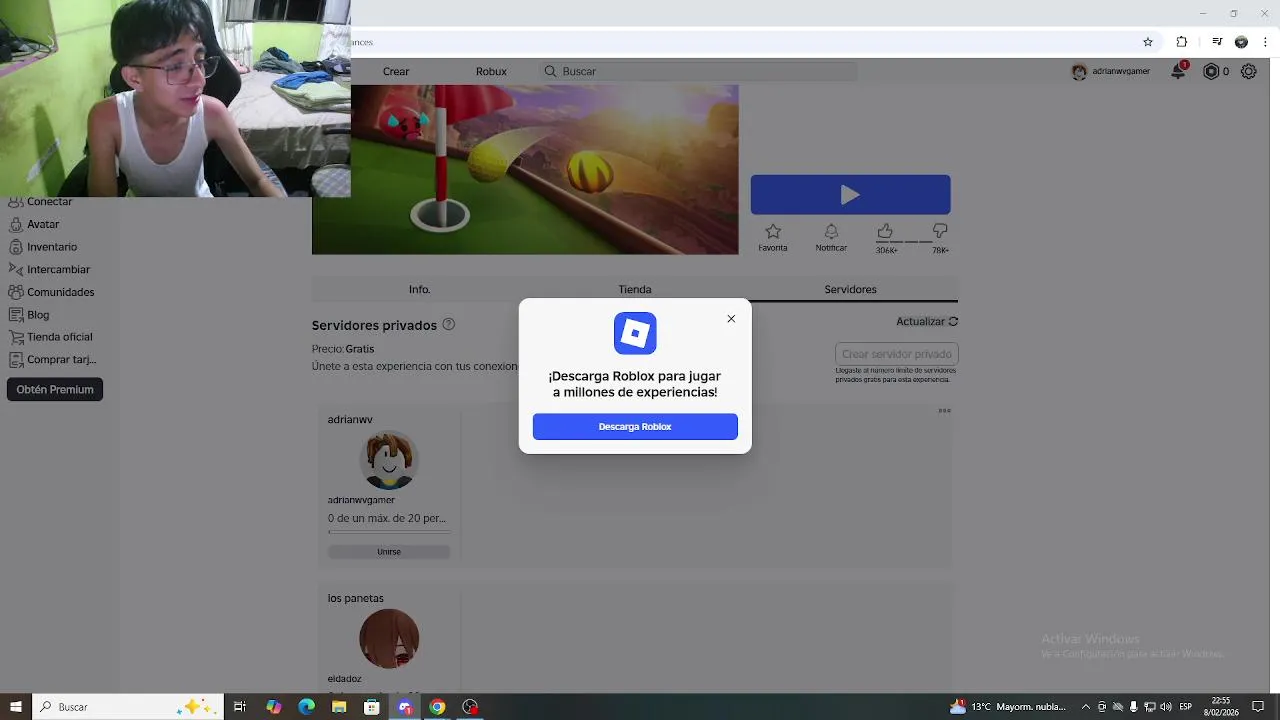Viewport: 1280px width, 720px height.
Task: Open Microsoft Edge from the taskbar
Action: click(x=306, y=707)
